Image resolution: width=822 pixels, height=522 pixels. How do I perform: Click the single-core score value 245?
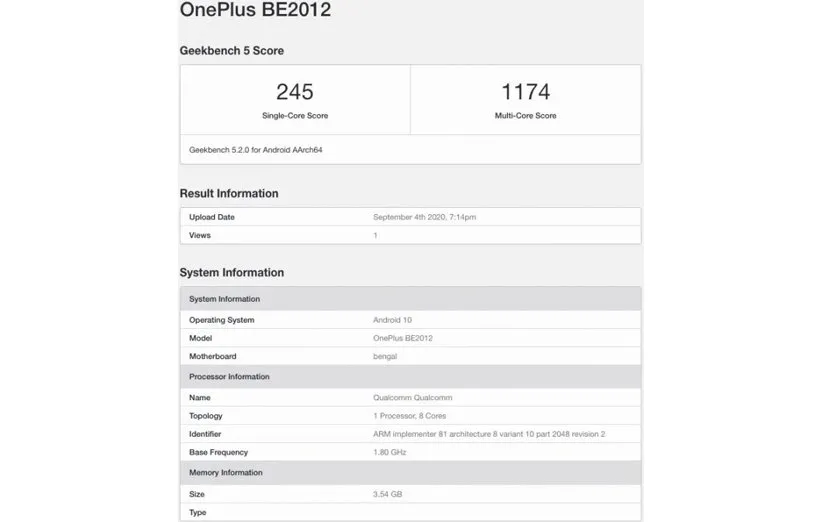point(295,92)
